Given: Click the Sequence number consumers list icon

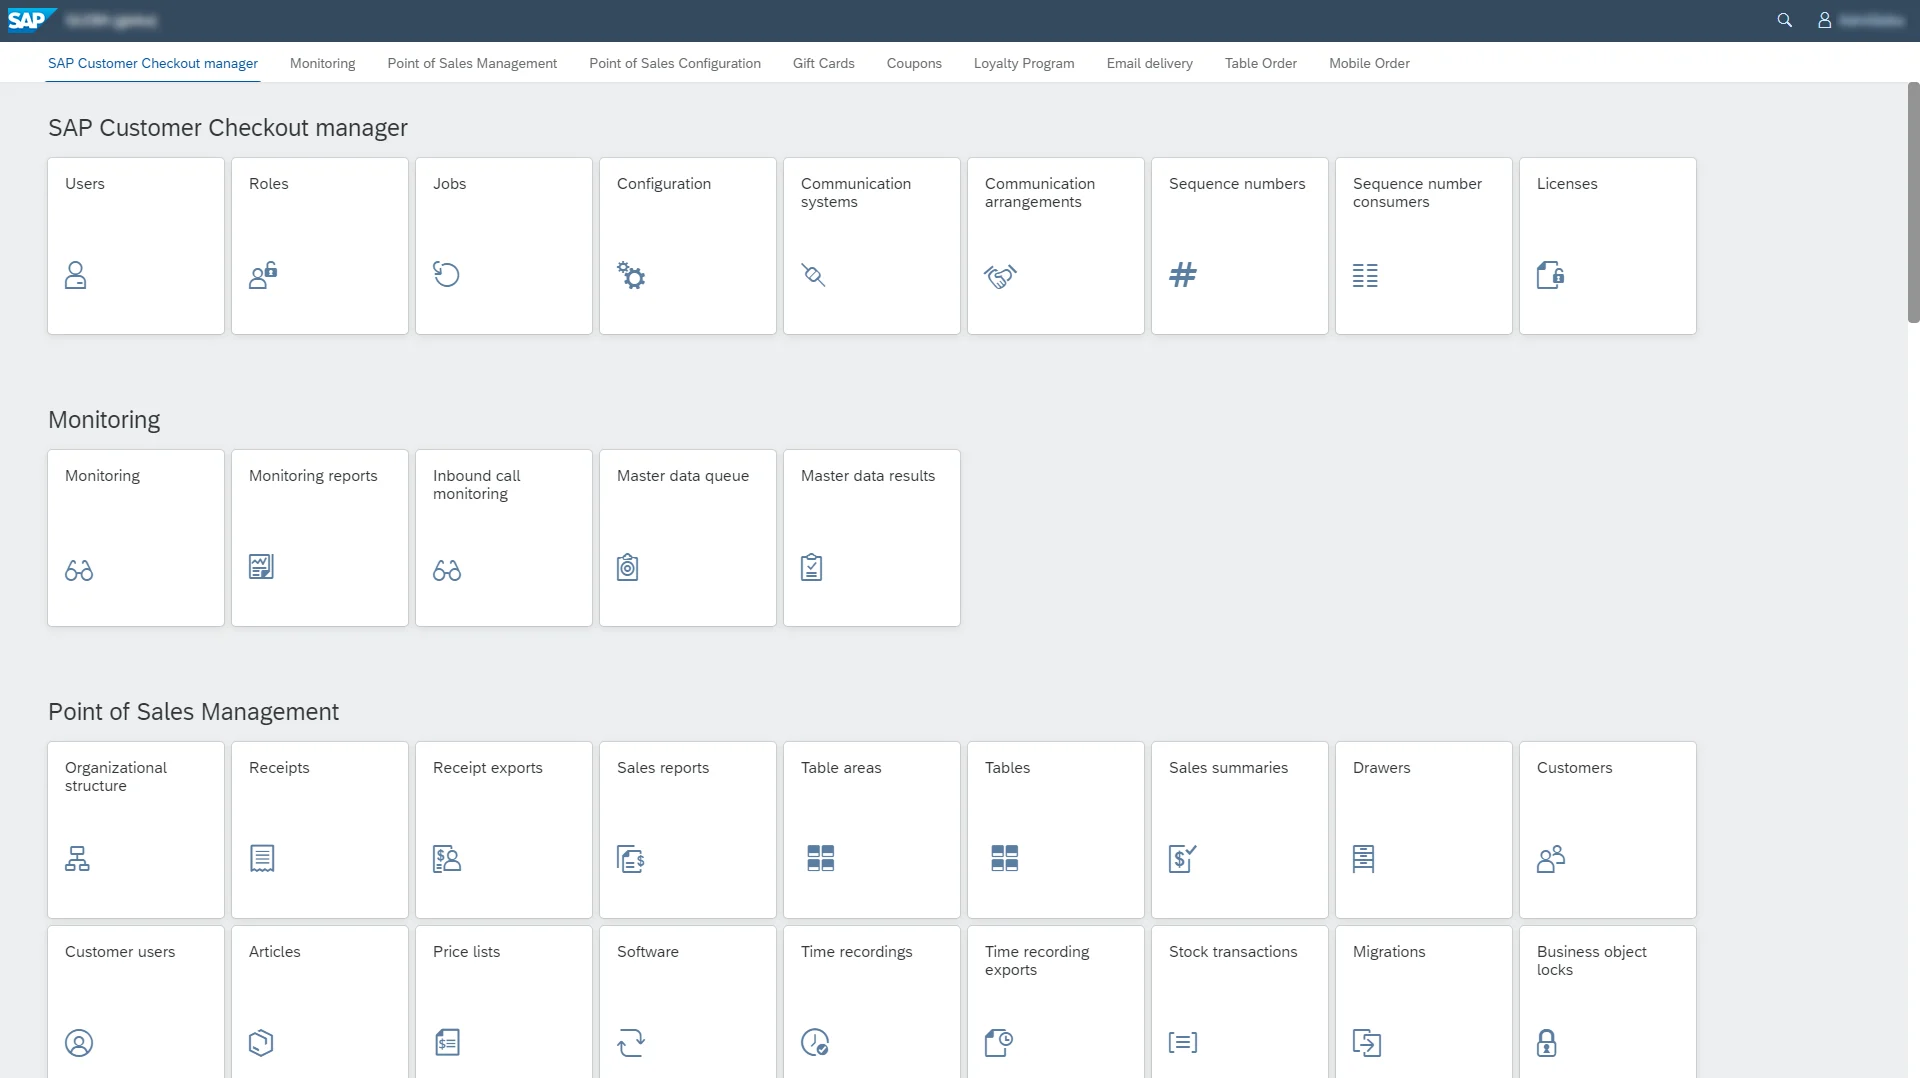Looking at the screenshot, I should 1365,275.
